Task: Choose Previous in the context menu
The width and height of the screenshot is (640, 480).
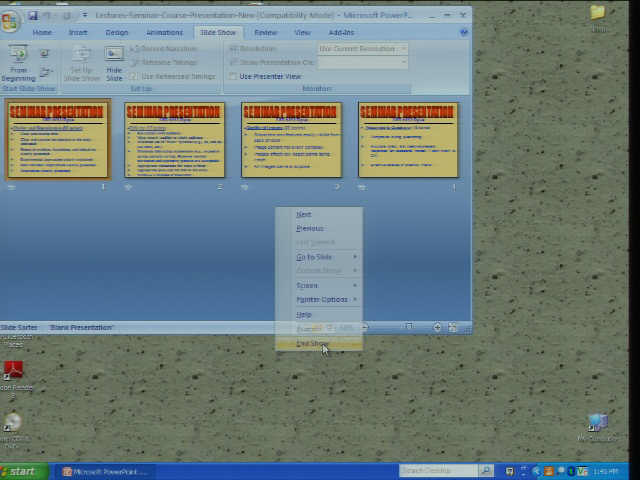Action: point(319,228)
